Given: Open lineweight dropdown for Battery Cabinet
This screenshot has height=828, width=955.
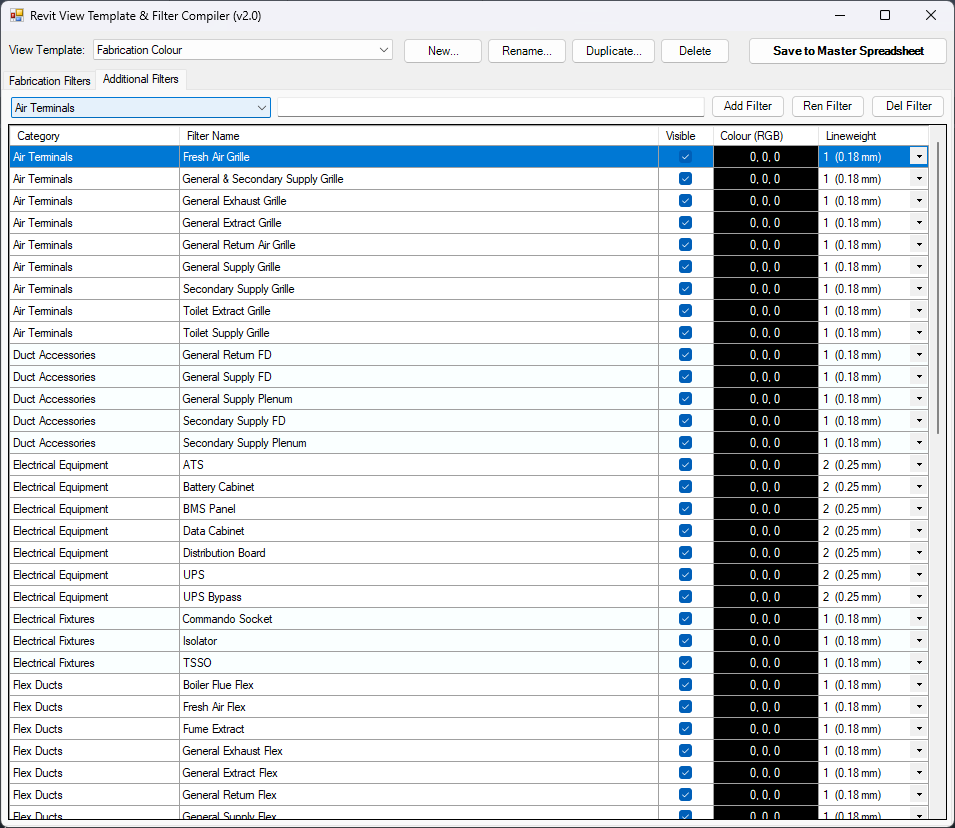Looking at the screenshot, I should click(x=919, y=487).
